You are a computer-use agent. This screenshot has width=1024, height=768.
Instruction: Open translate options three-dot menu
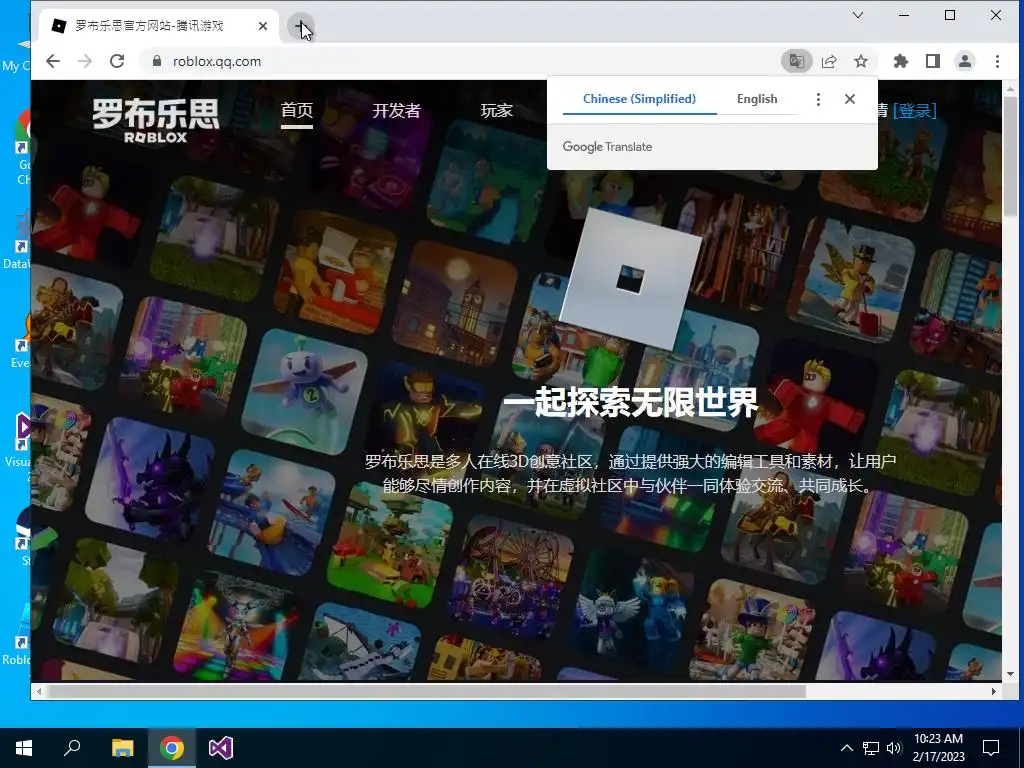tap(818, 99)
